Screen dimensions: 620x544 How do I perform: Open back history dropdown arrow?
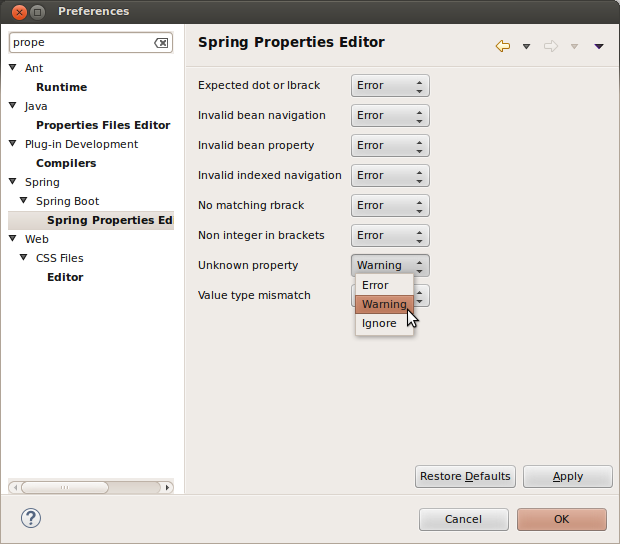526,47
